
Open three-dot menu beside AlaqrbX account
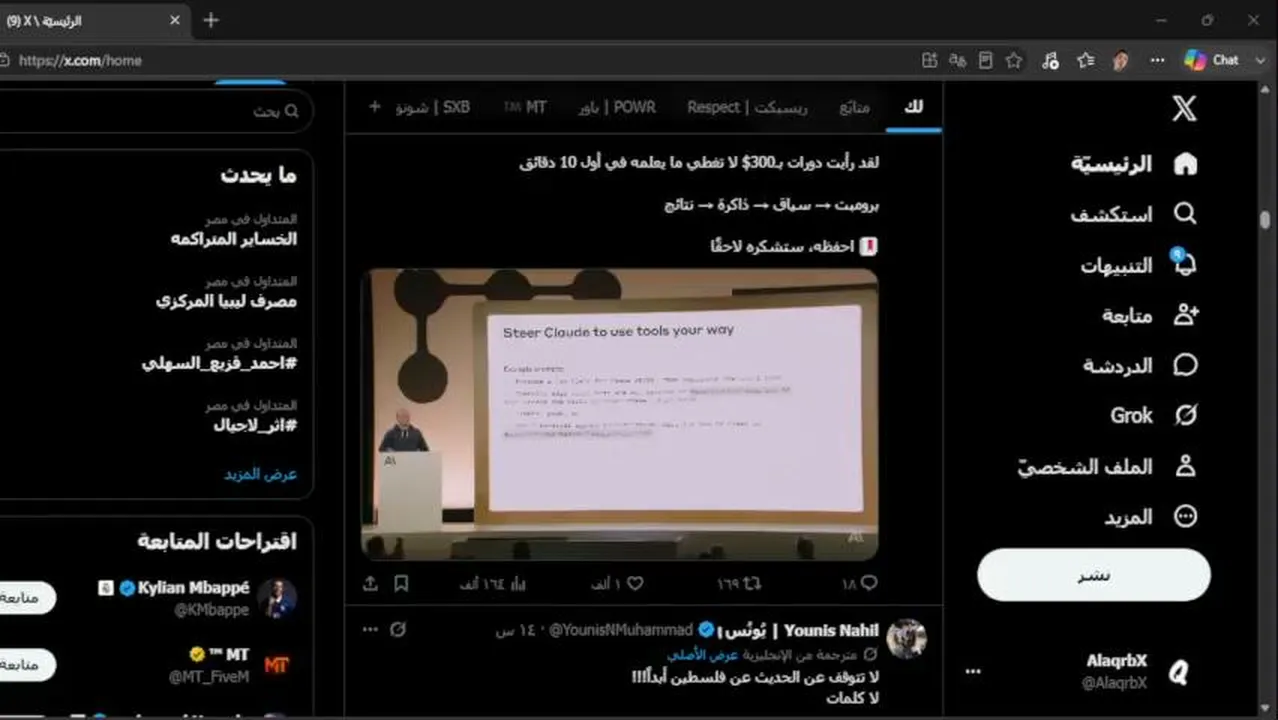973,672
